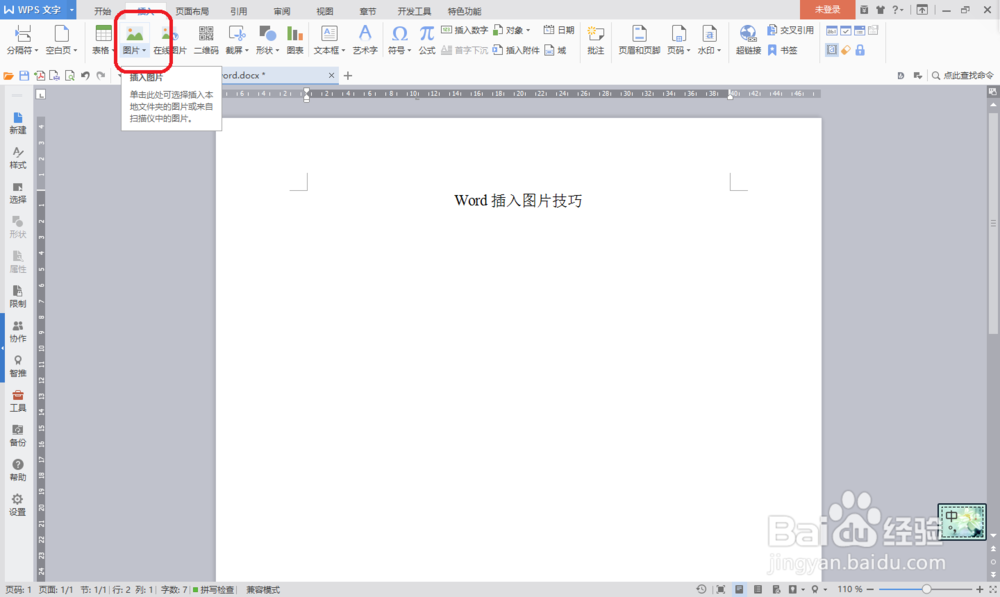The image size is (1000, 597).
Task: Open 备份 backup in left sidebar
Action: pos(18,436)
